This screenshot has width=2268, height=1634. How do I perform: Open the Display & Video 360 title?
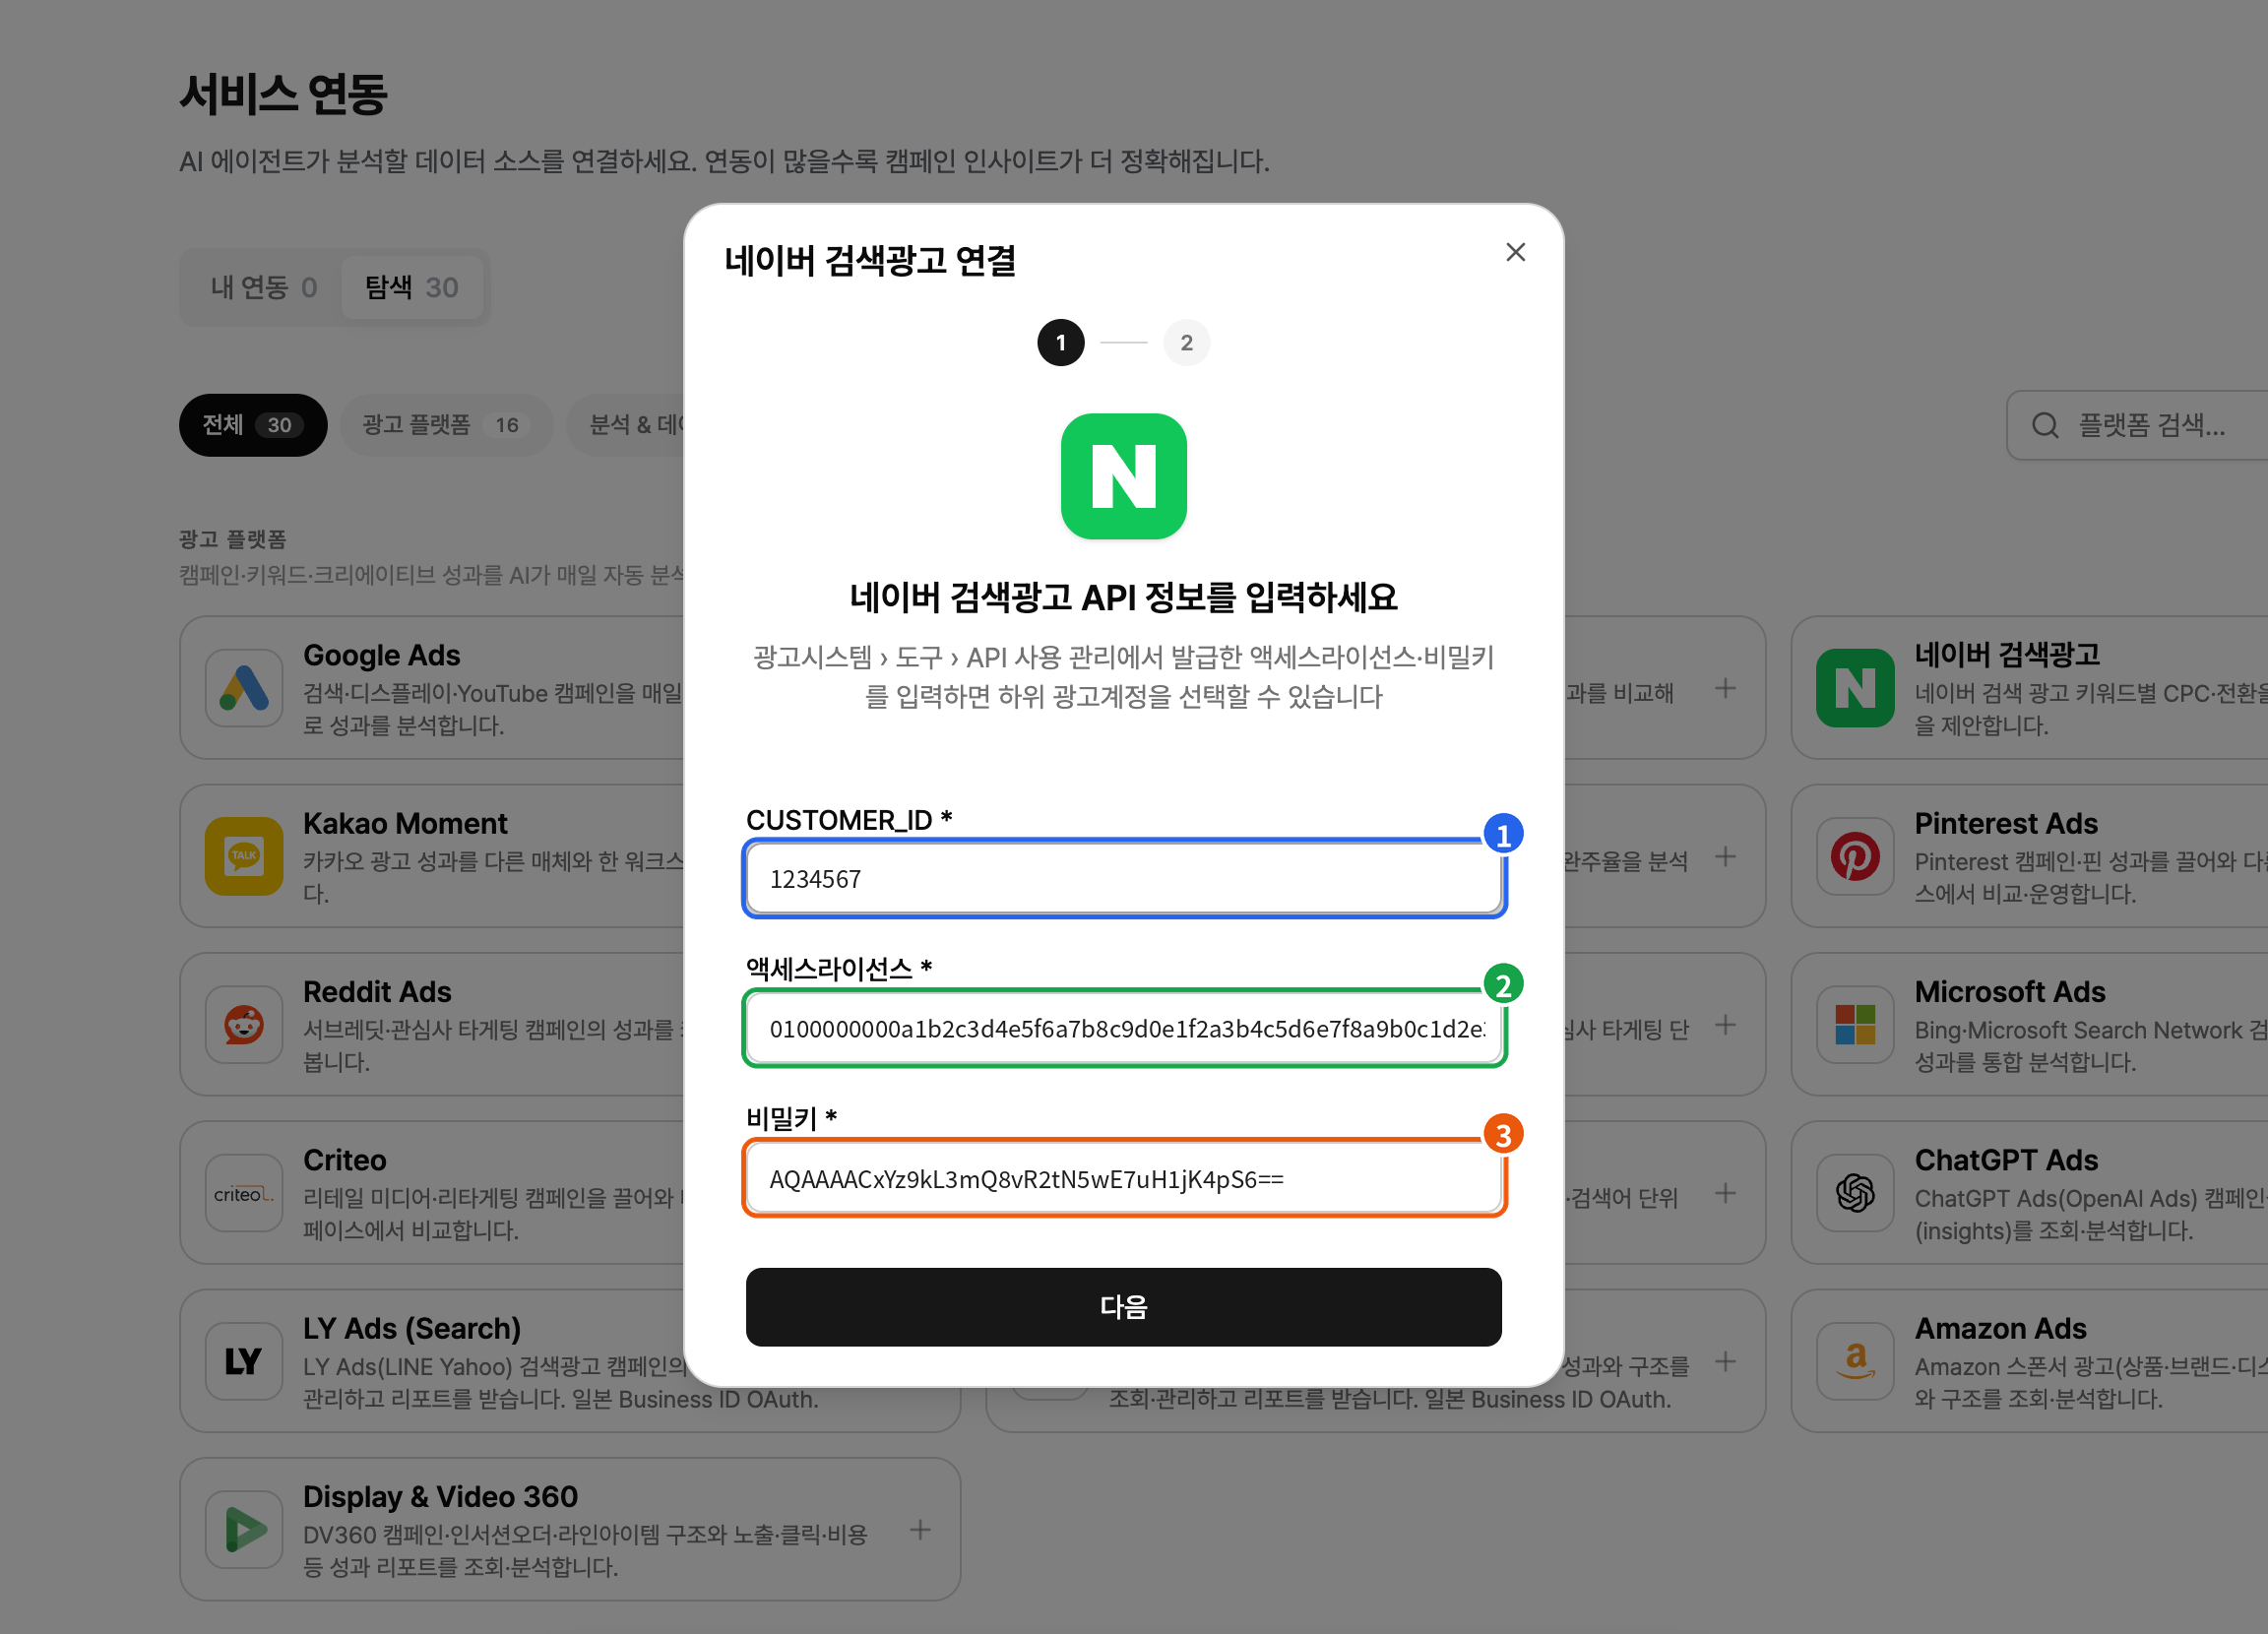pos(440,1496)
